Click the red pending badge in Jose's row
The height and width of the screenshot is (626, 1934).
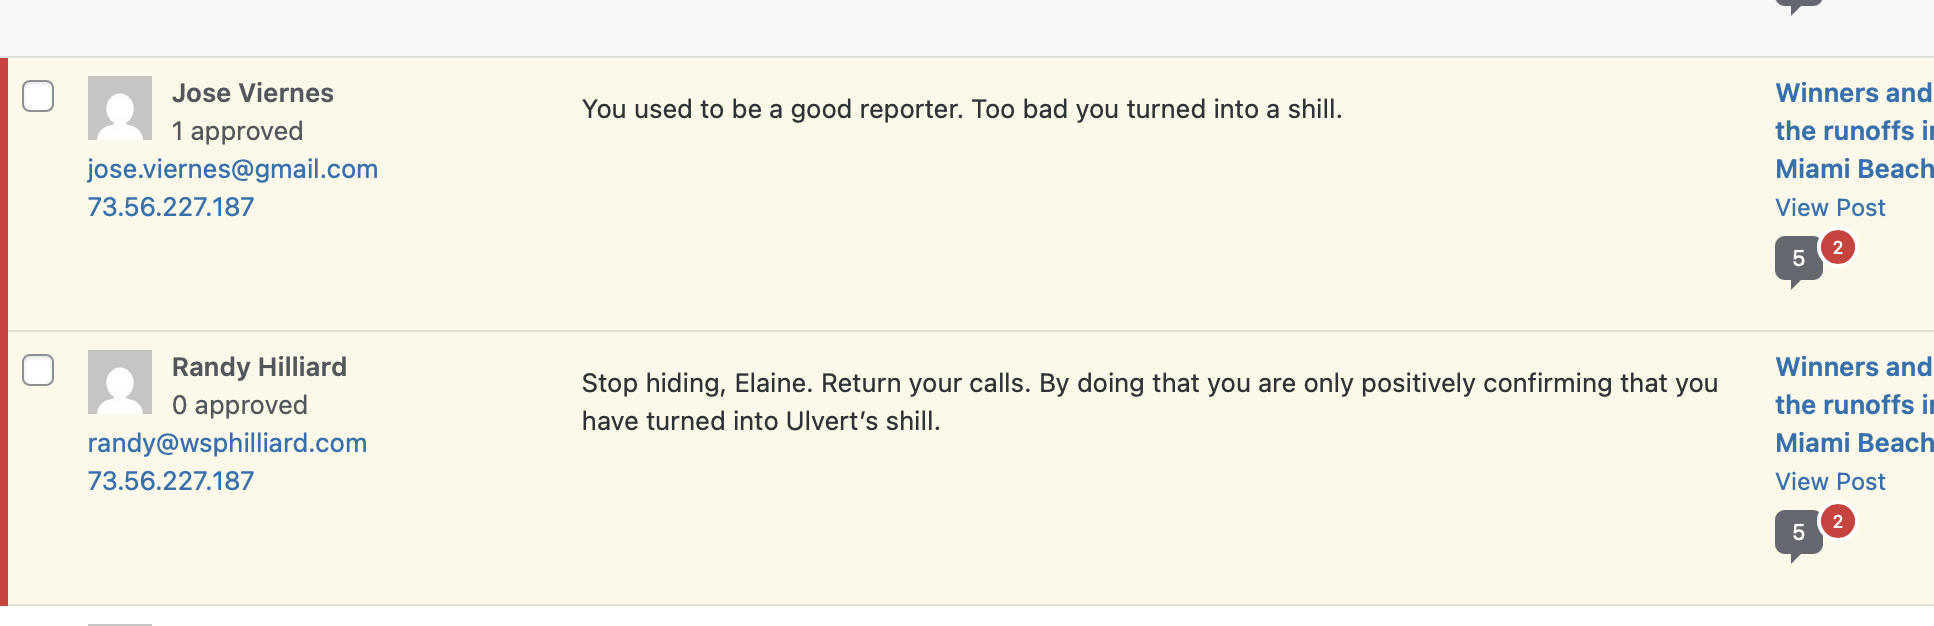pos(1837,247)
